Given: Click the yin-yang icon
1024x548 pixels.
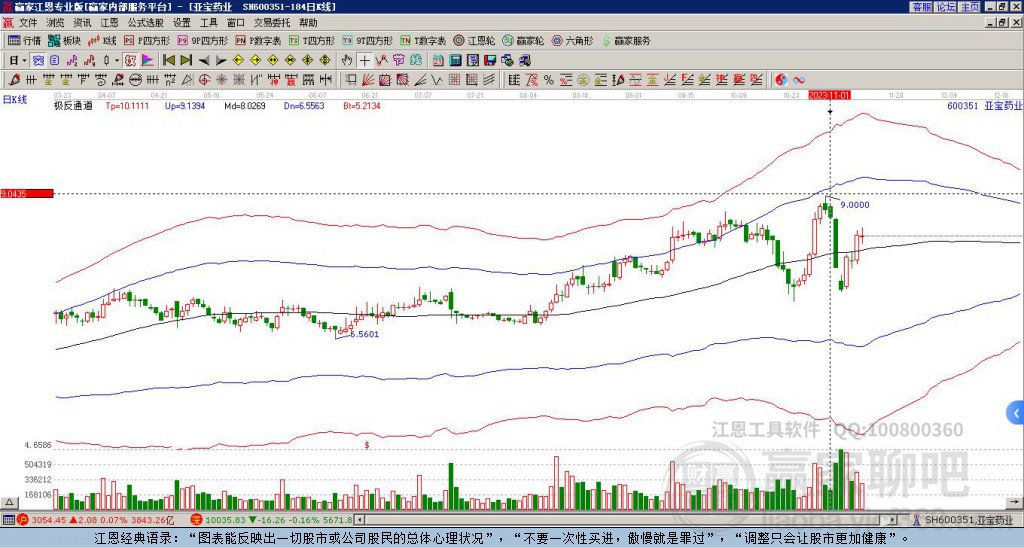Looking at the screenshot, I should [x=781, y=80].
